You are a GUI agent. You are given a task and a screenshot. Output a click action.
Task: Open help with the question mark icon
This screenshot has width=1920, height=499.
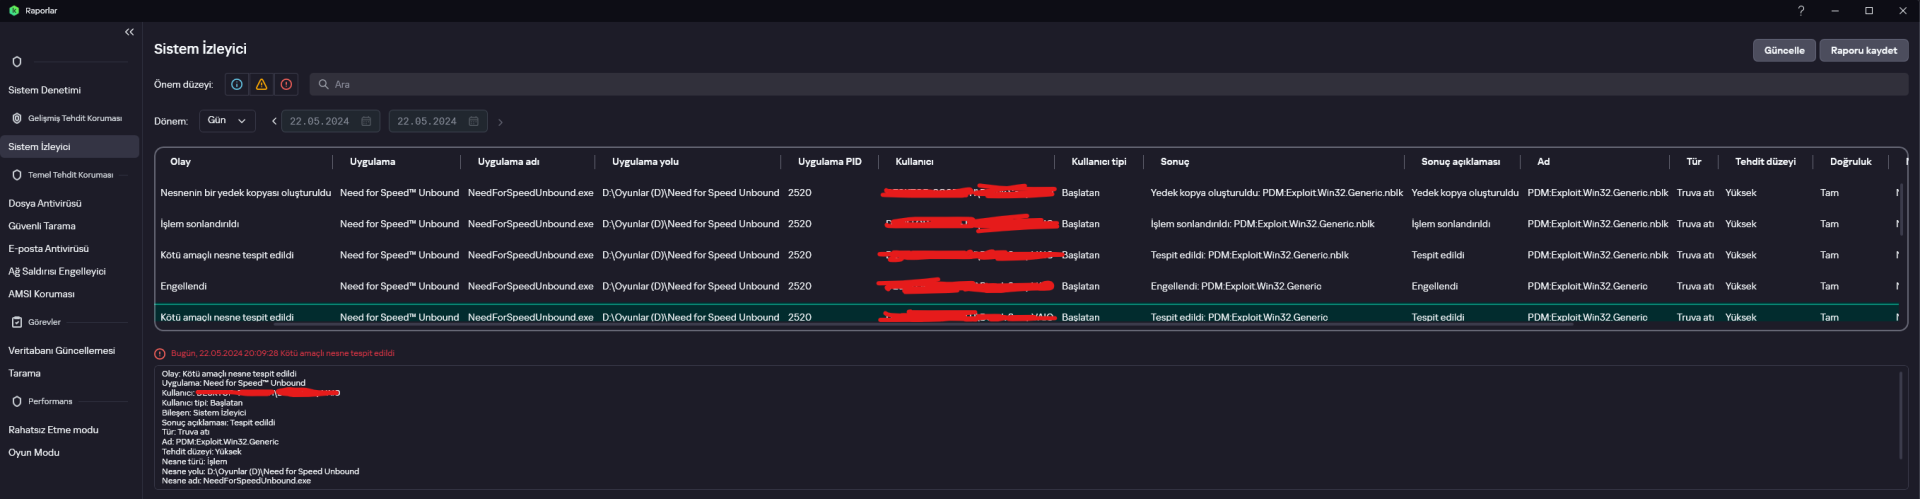pos(1801,10)
